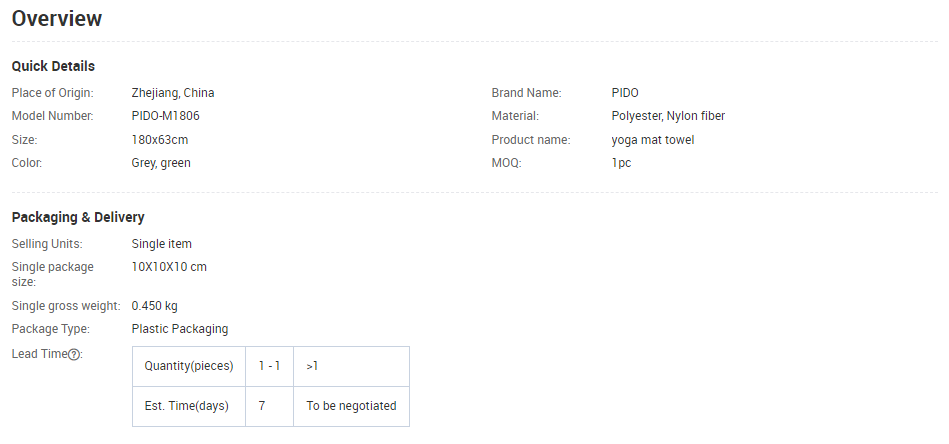Click the Overview heading
This screenshot has height=444, width=949.
click(x=57, y=18)
